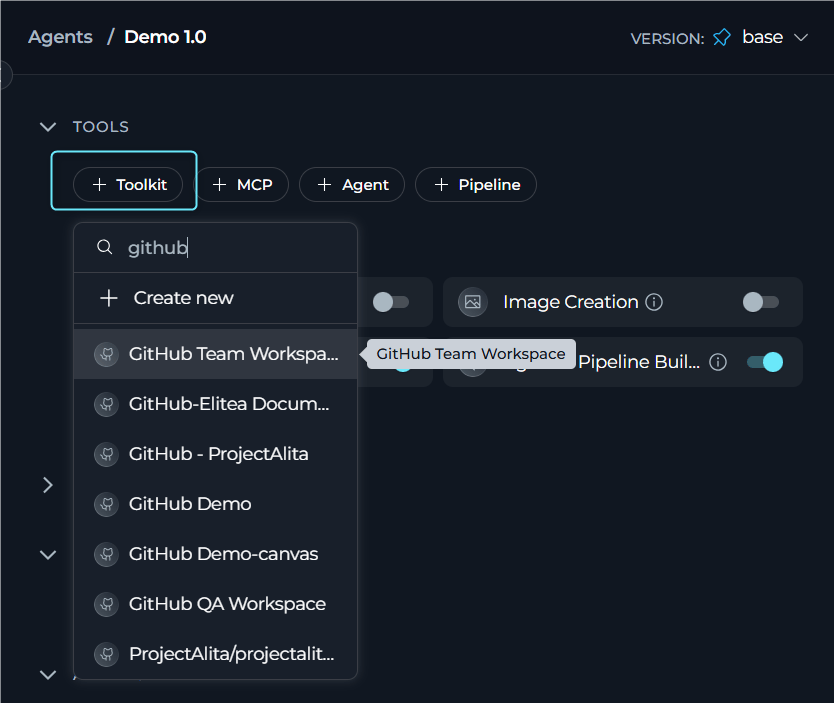Select ProjectAlita/projectalit... toolkit
This screenshot has width=834, height=703.
(215, 654)
